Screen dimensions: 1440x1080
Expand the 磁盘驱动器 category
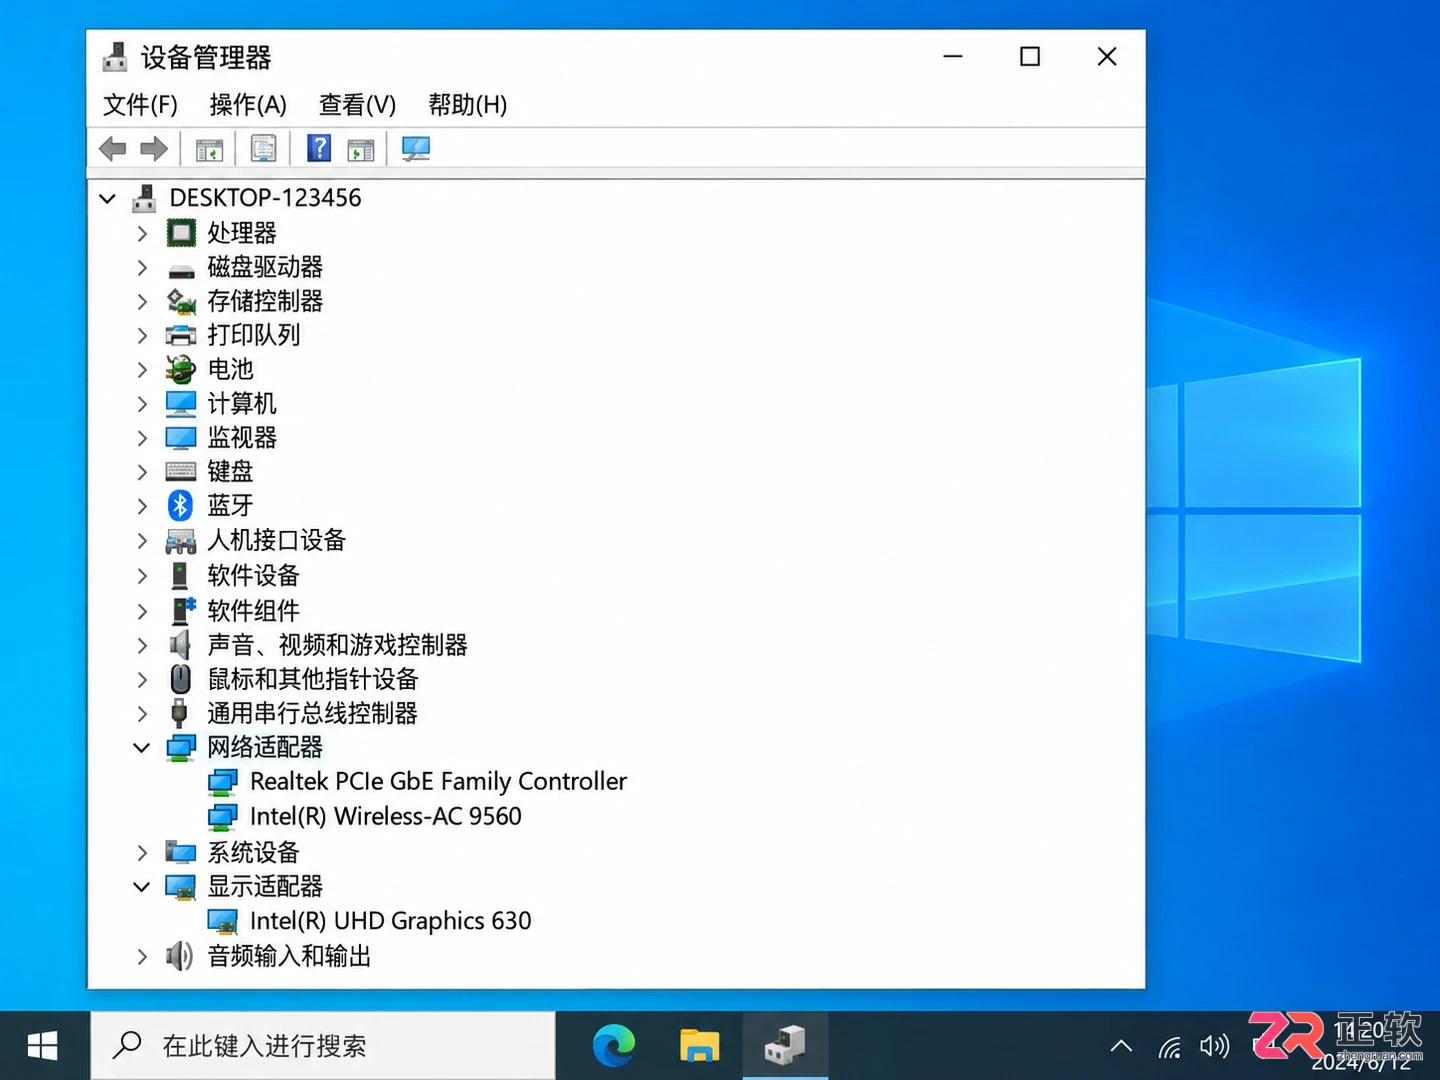[142, 267]
